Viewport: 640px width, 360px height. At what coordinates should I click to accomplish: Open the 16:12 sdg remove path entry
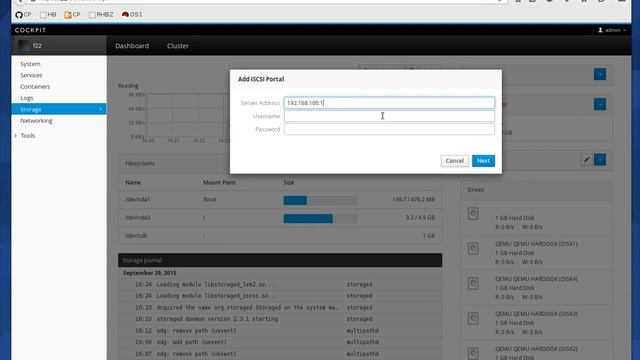coord(280,331)
